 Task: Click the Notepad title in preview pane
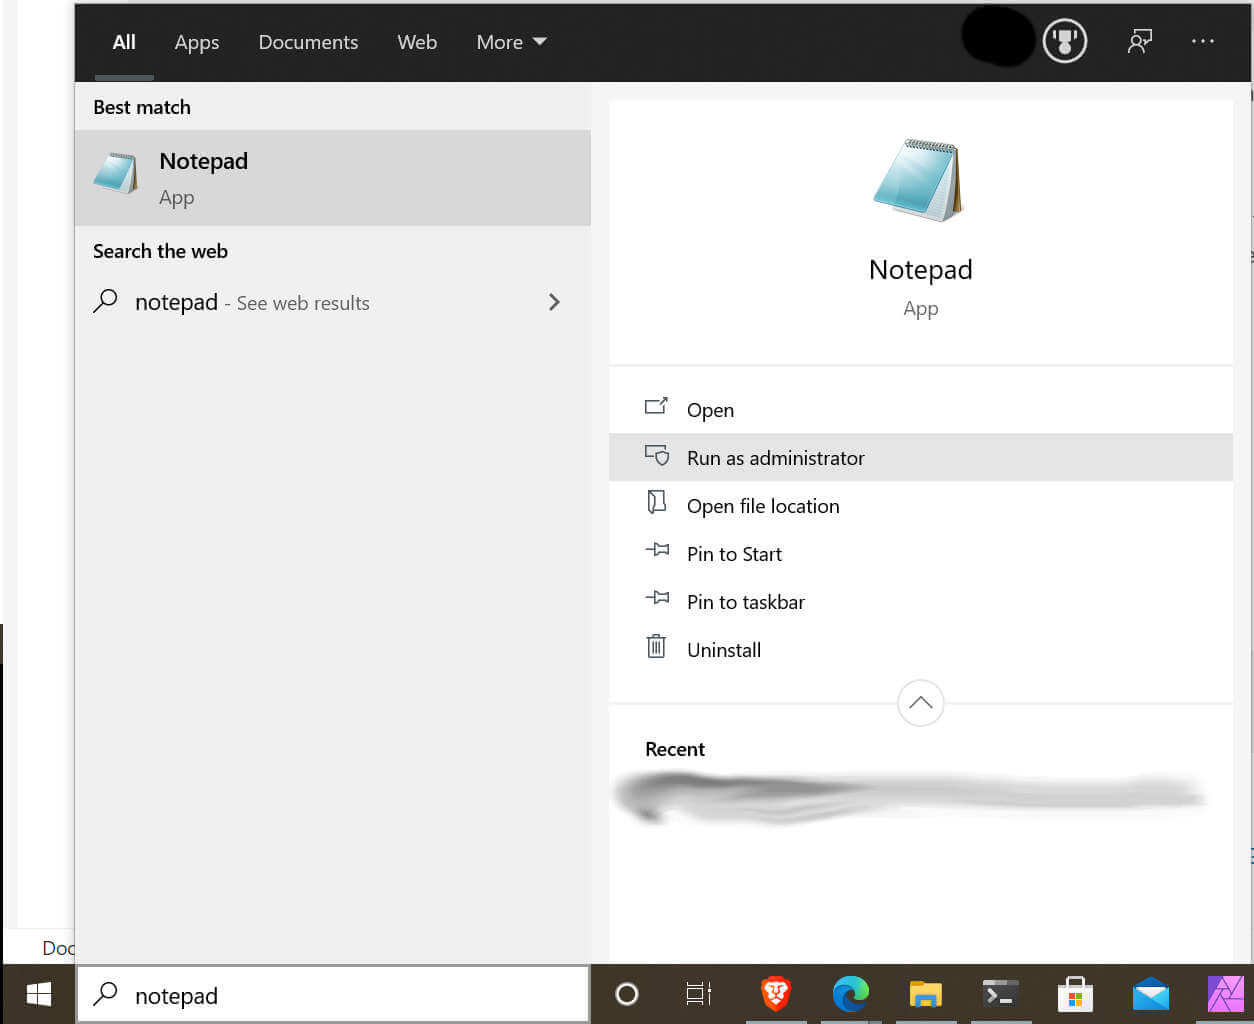(921, 270)
